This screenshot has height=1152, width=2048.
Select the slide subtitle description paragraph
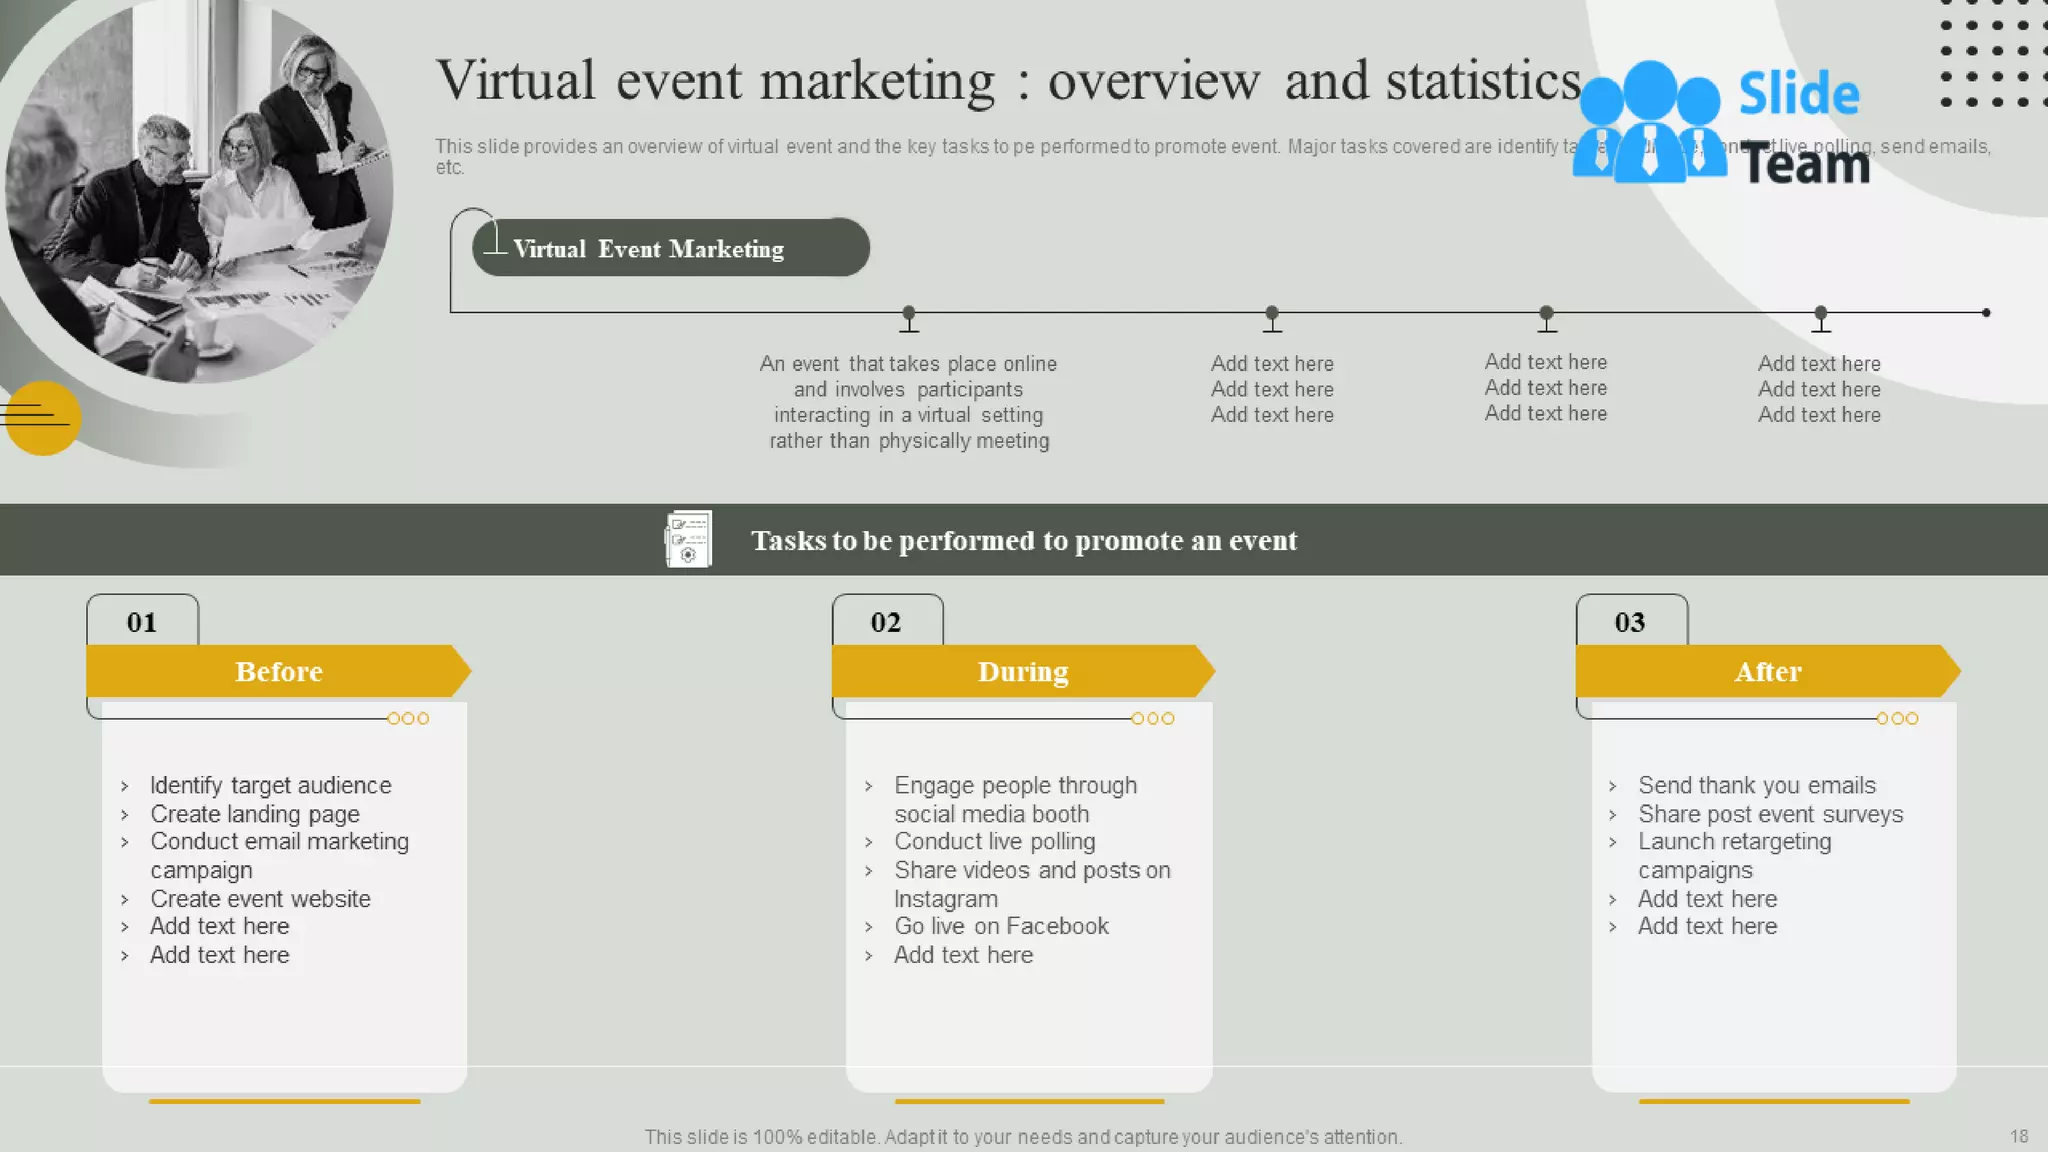pos(1213,156)
